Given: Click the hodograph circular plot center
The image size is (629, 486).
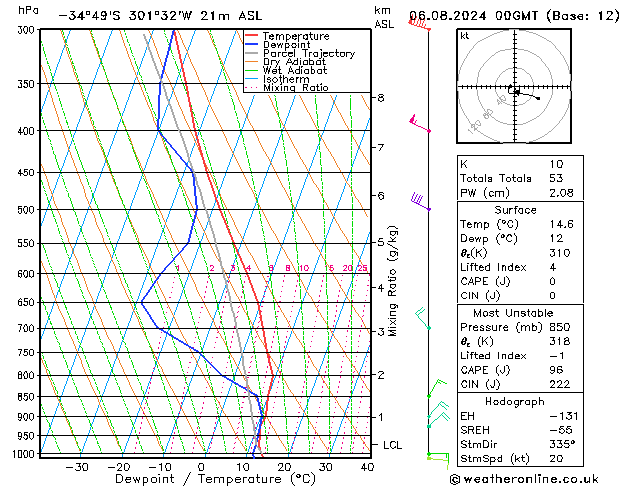Looking at the screenshot, I should coord(515,89).
